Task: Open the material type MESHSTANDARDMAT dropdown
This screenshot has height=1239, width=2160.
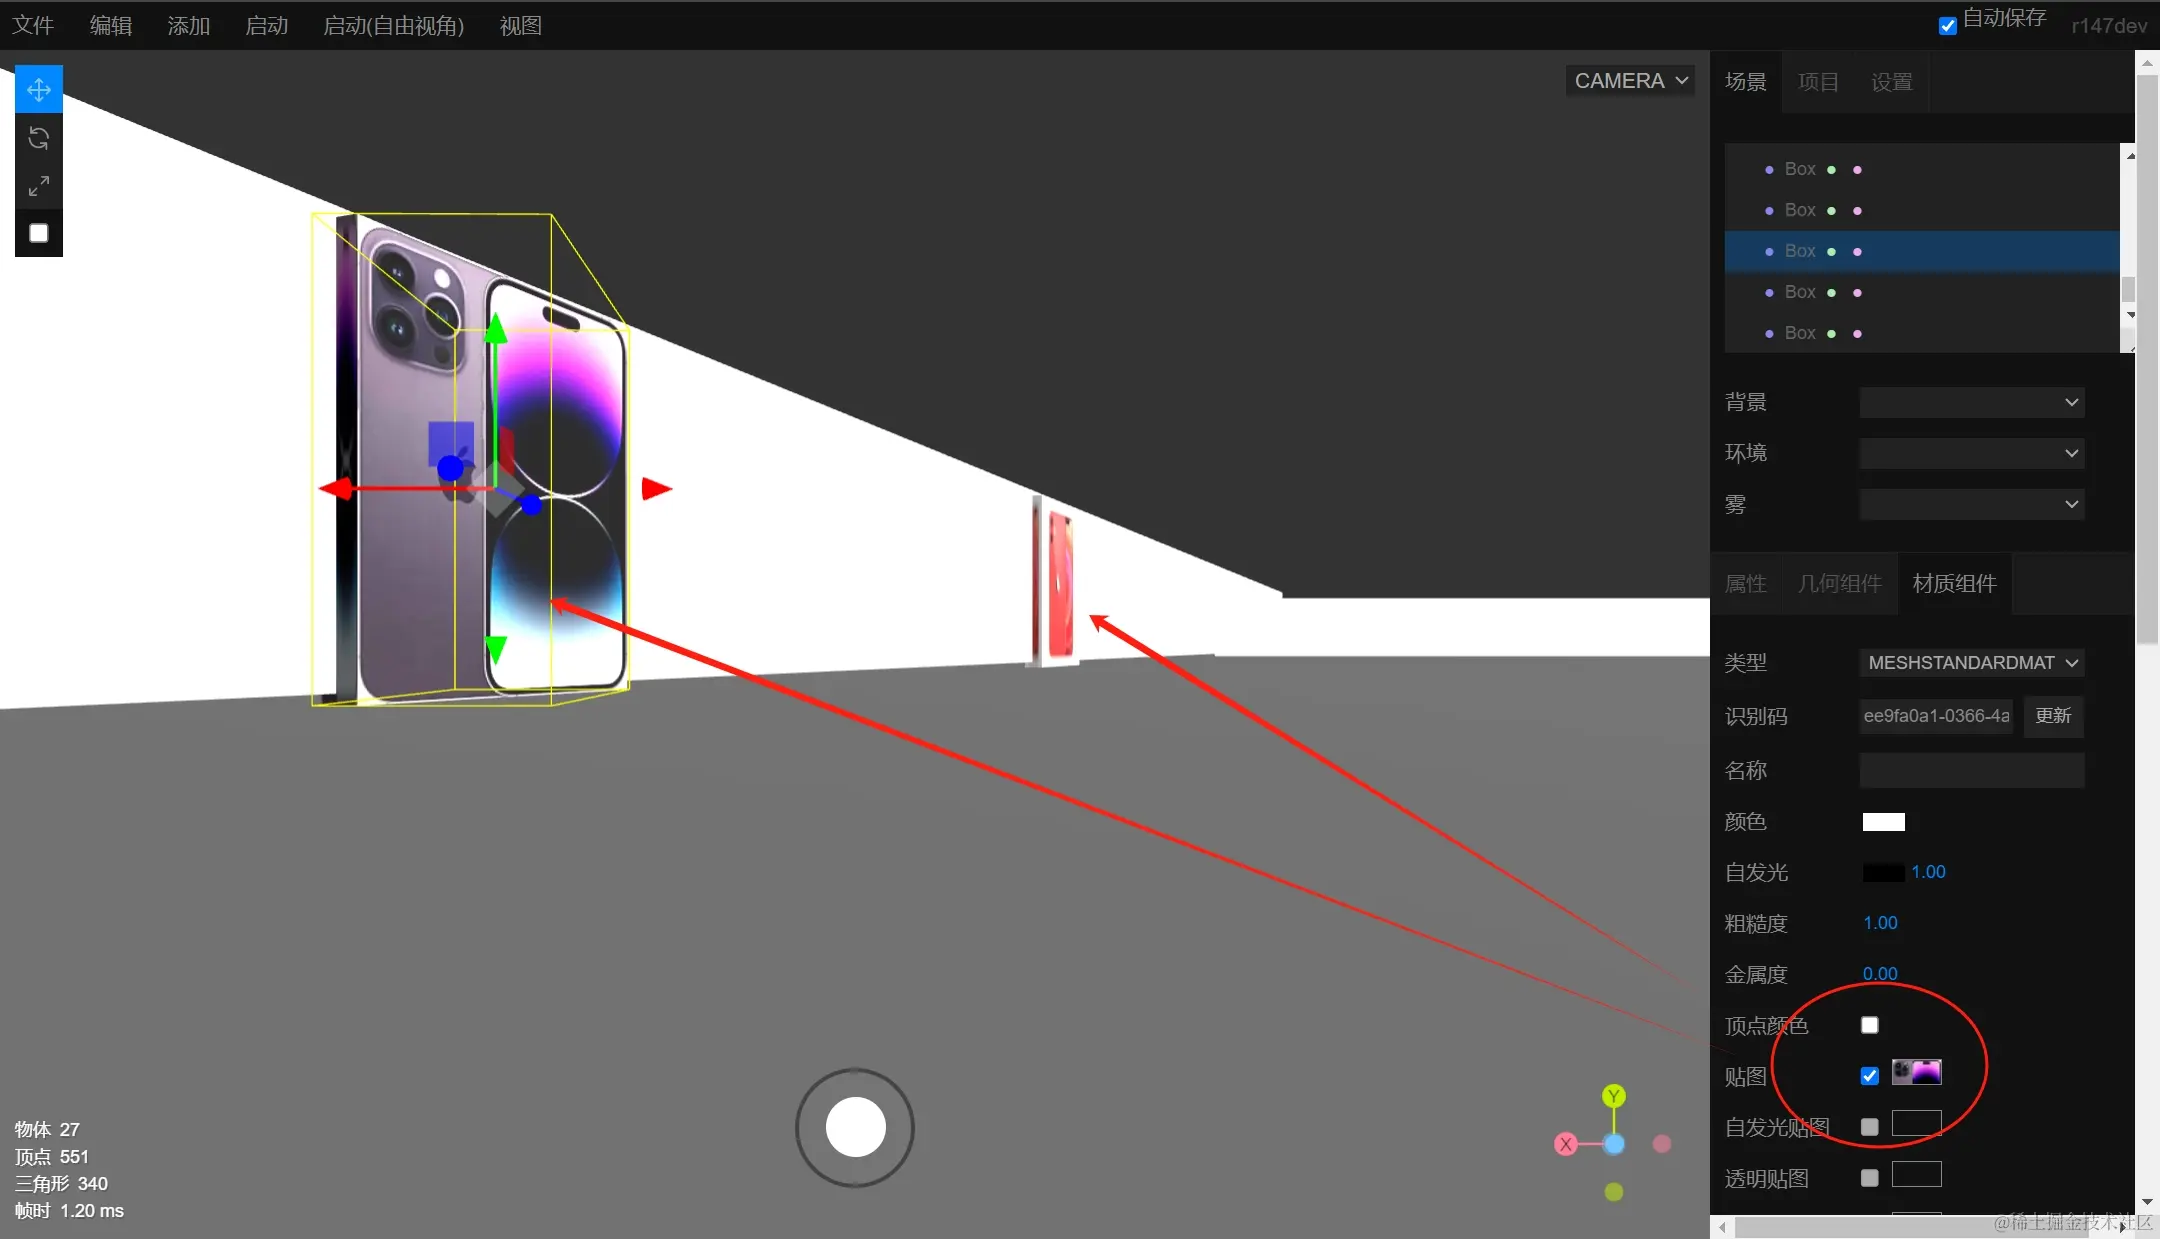Action: pyautogui.click(x=1971, y=663)
